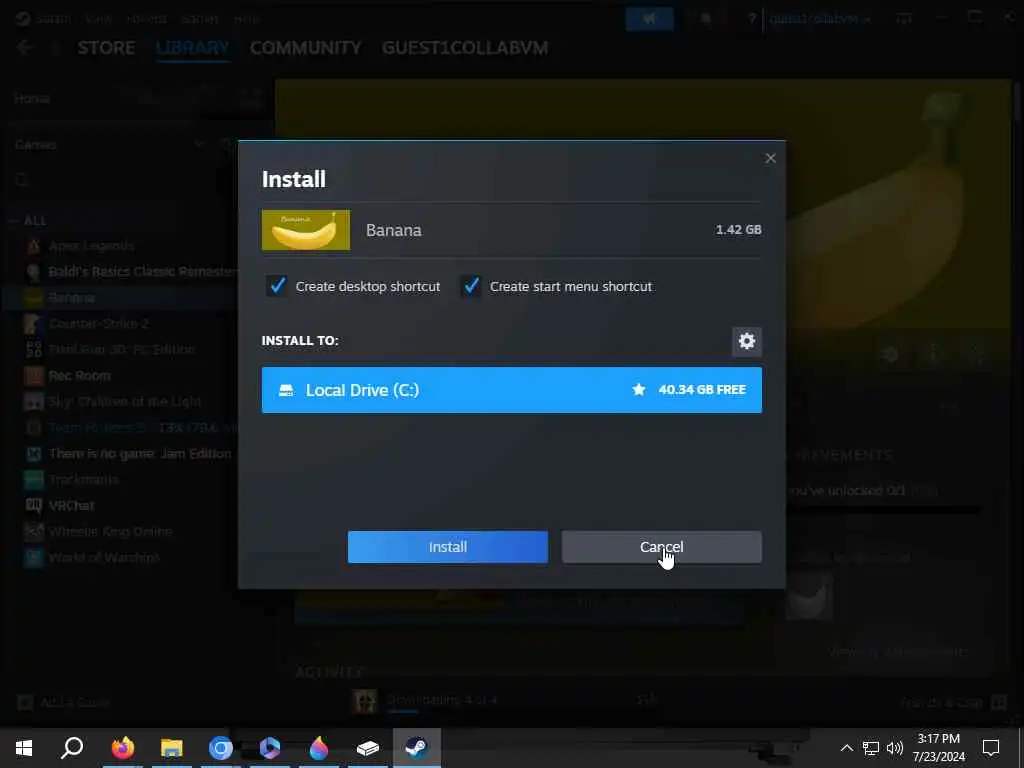Switch to the STORE tab

106,48
